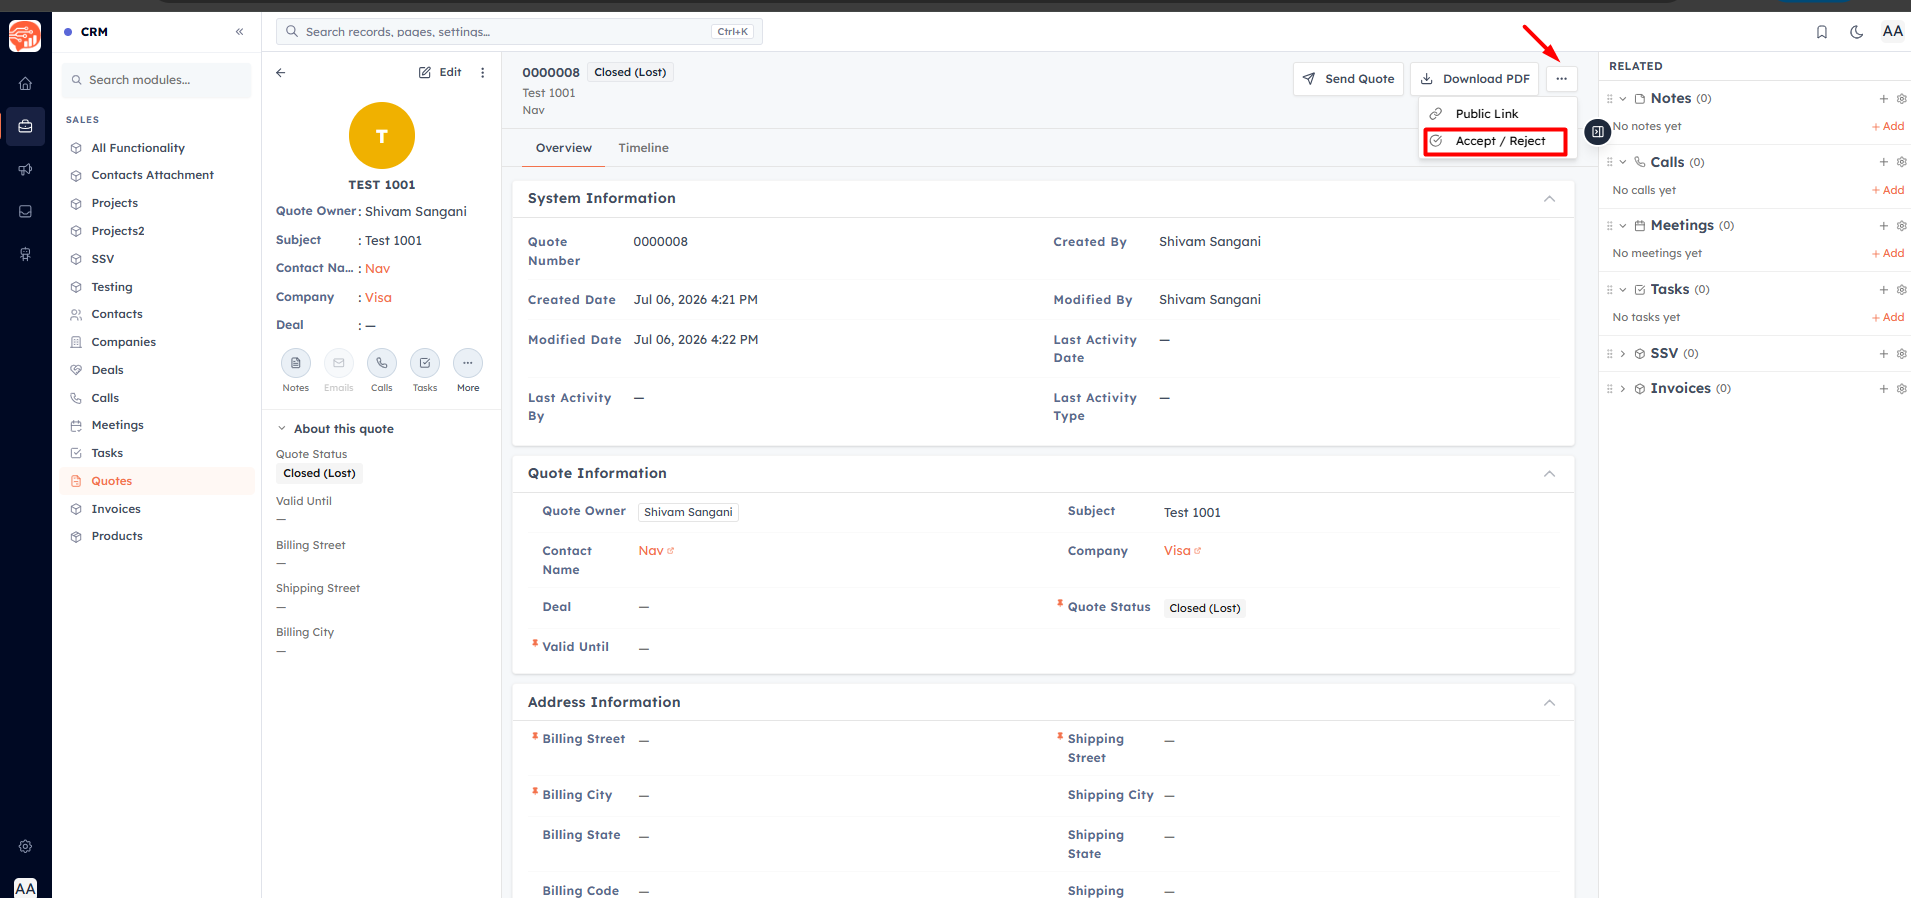Collapse the Address Information section
Screen dimensions: 1911x898
pyautogui.click(x=1549, y=703)
